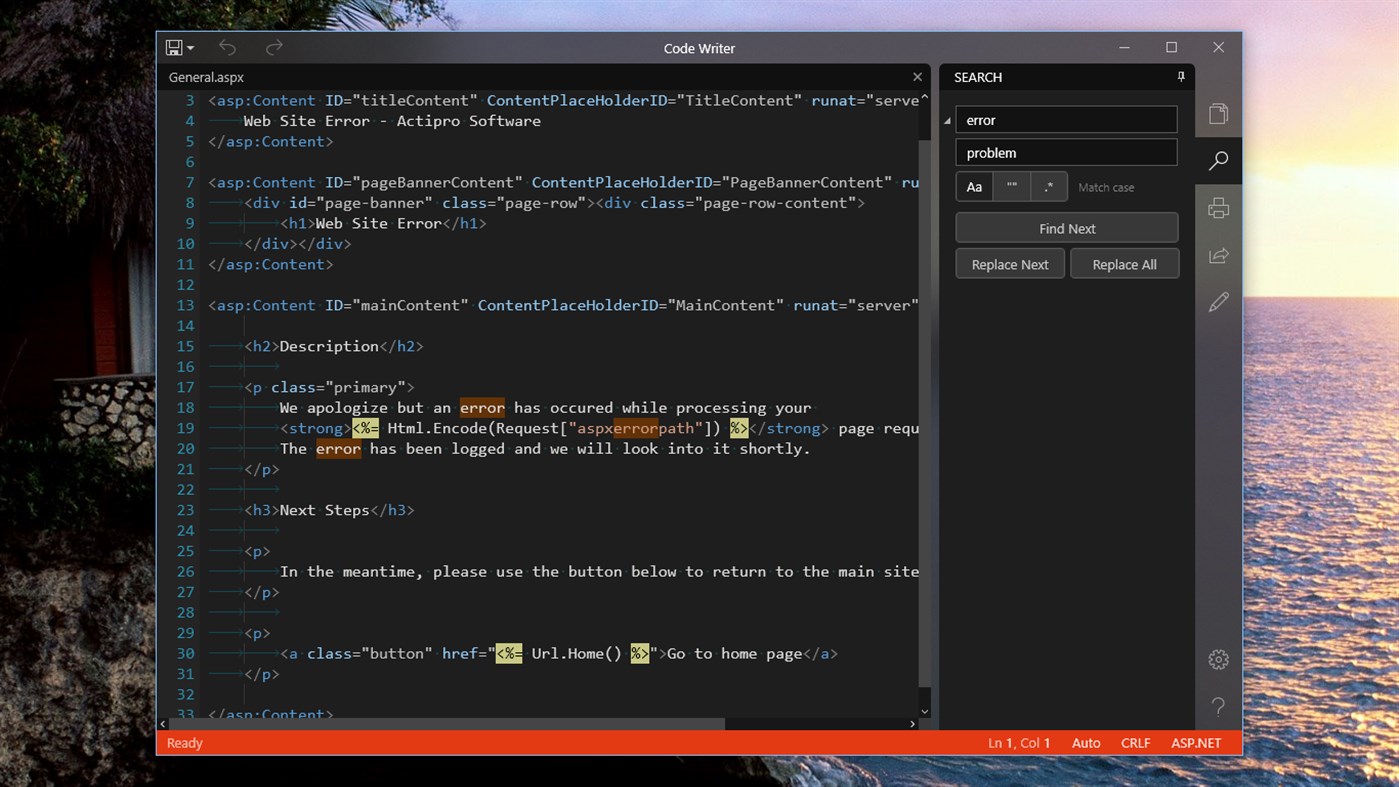Screen dimensions: 1399x787
Task: Open the Save dropdown arrow
Action: pyautogui.click(x=190, y=48)
